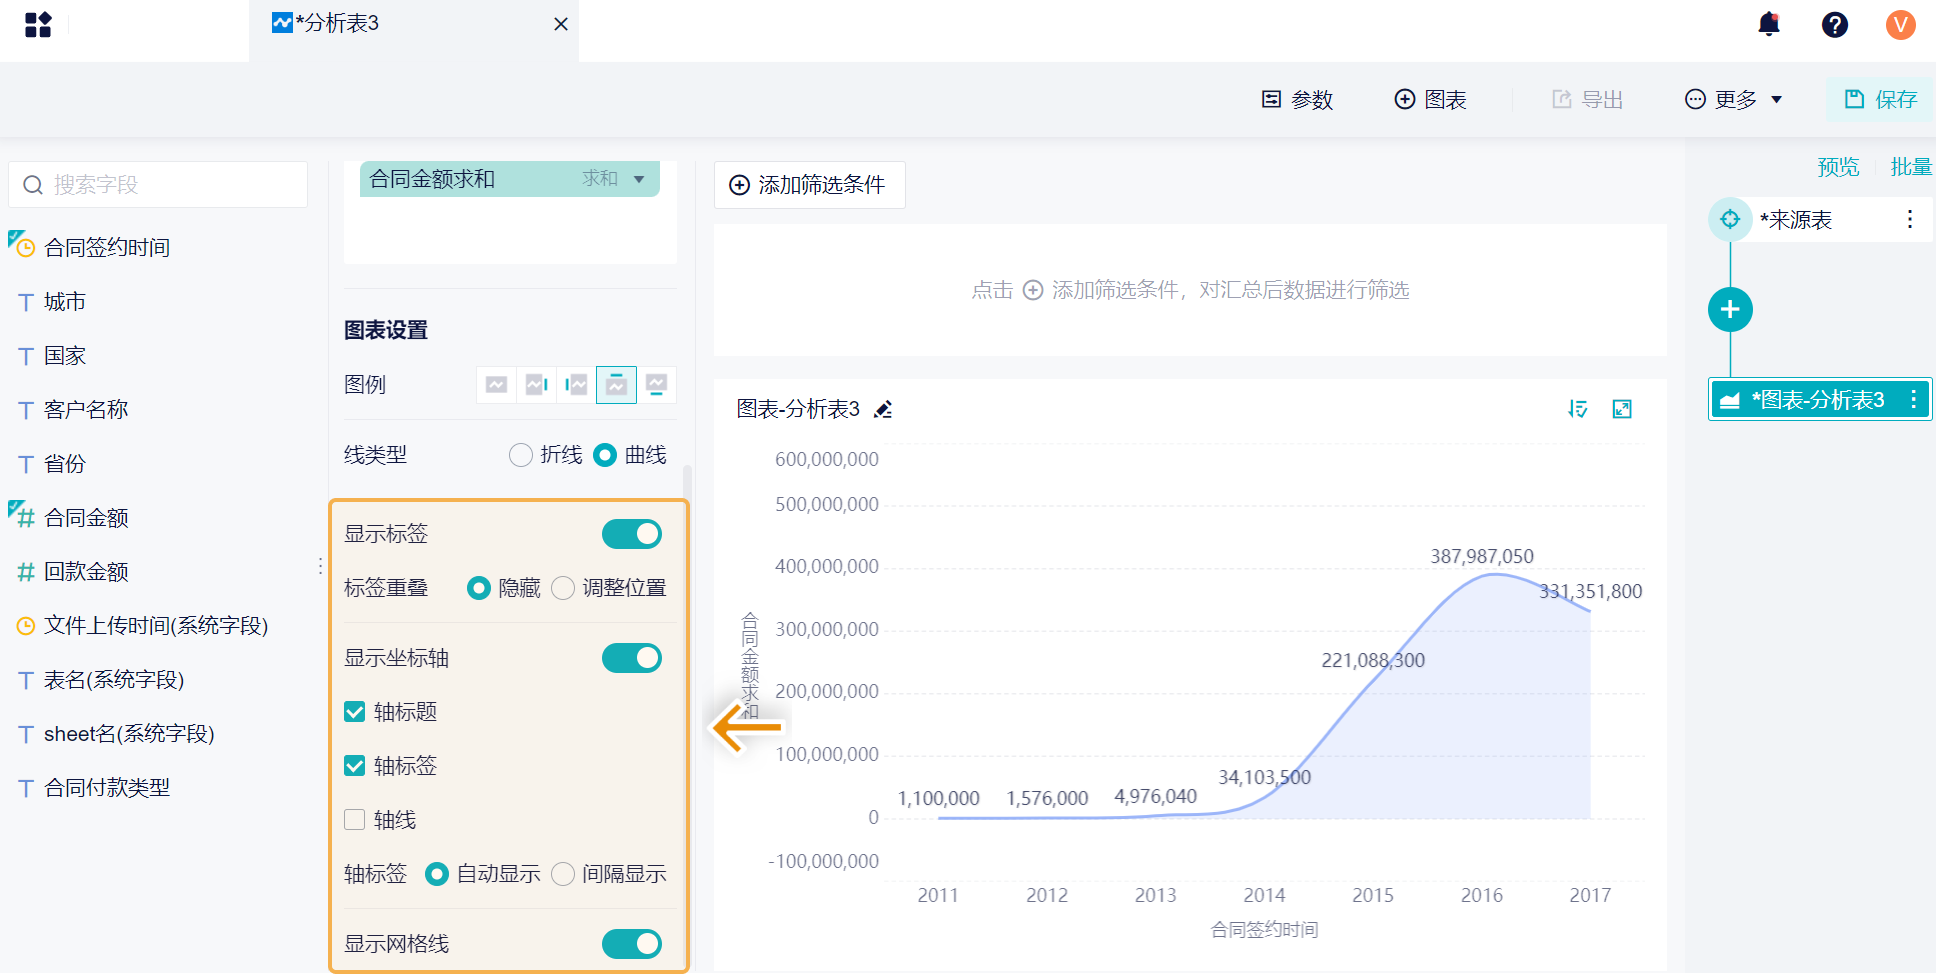
Task: Select the 合同签约时间 field
Action: tap(107, 247)
